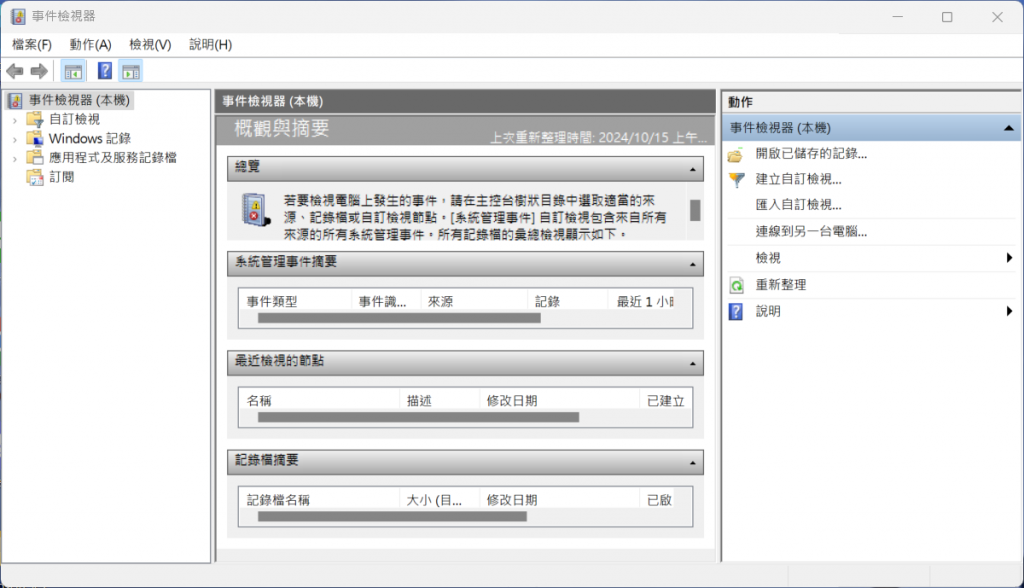The width and height of the screenshot is (1024, 588).
Task: Click the 自訂檢視 folder icon
Action: pos(35,120)
